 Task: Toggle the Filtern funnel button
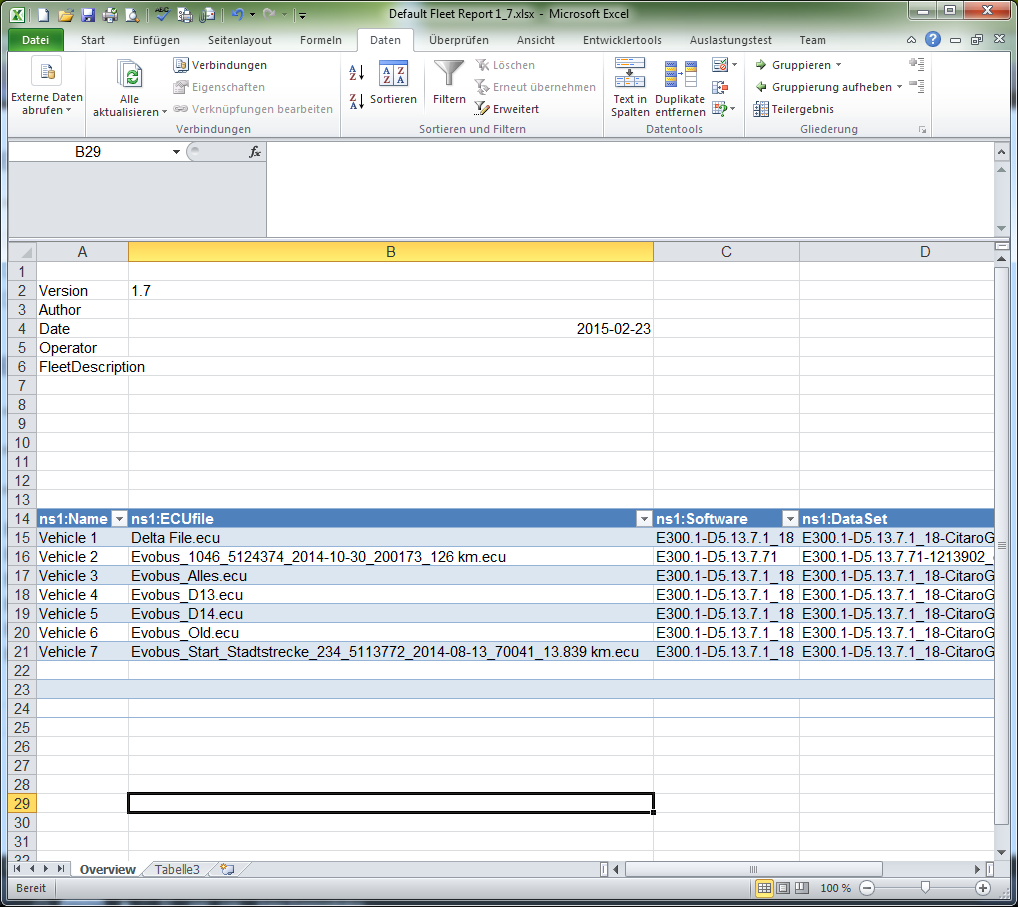(449, 82)
